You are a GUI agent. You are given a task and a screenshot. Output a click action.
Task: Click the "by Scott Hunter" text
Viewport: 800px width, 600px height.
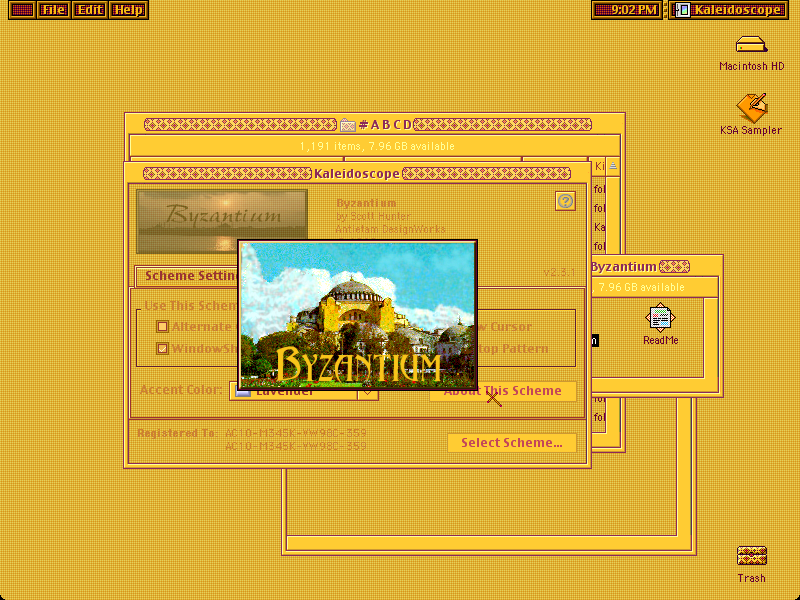[373, 216]
